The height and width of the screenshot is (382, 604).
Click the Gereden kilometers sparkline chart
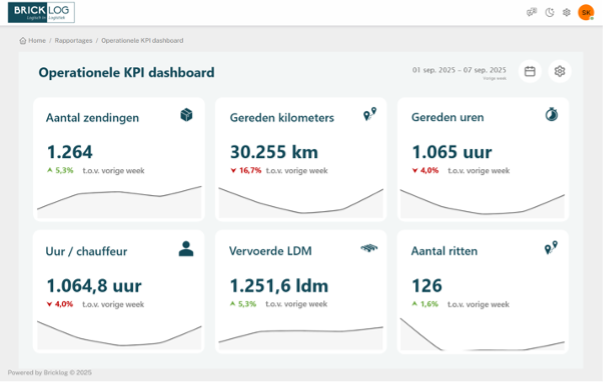tap(301, 203)
